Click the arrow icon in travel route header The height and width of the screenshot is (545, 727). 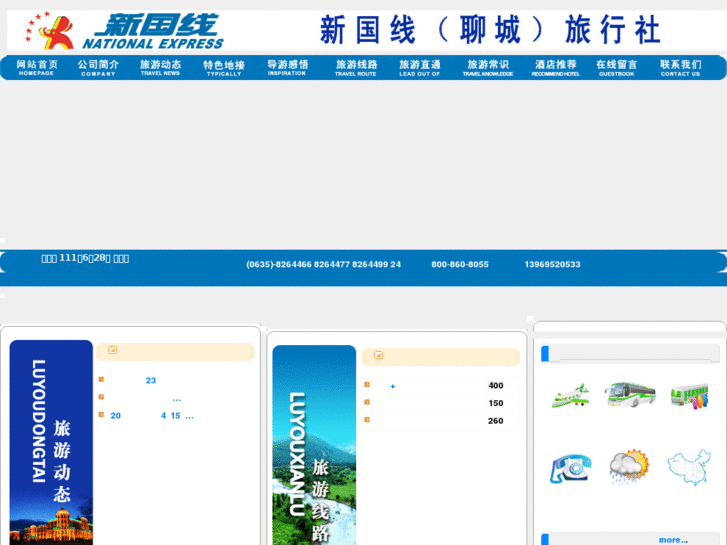(x=378, y=355)
